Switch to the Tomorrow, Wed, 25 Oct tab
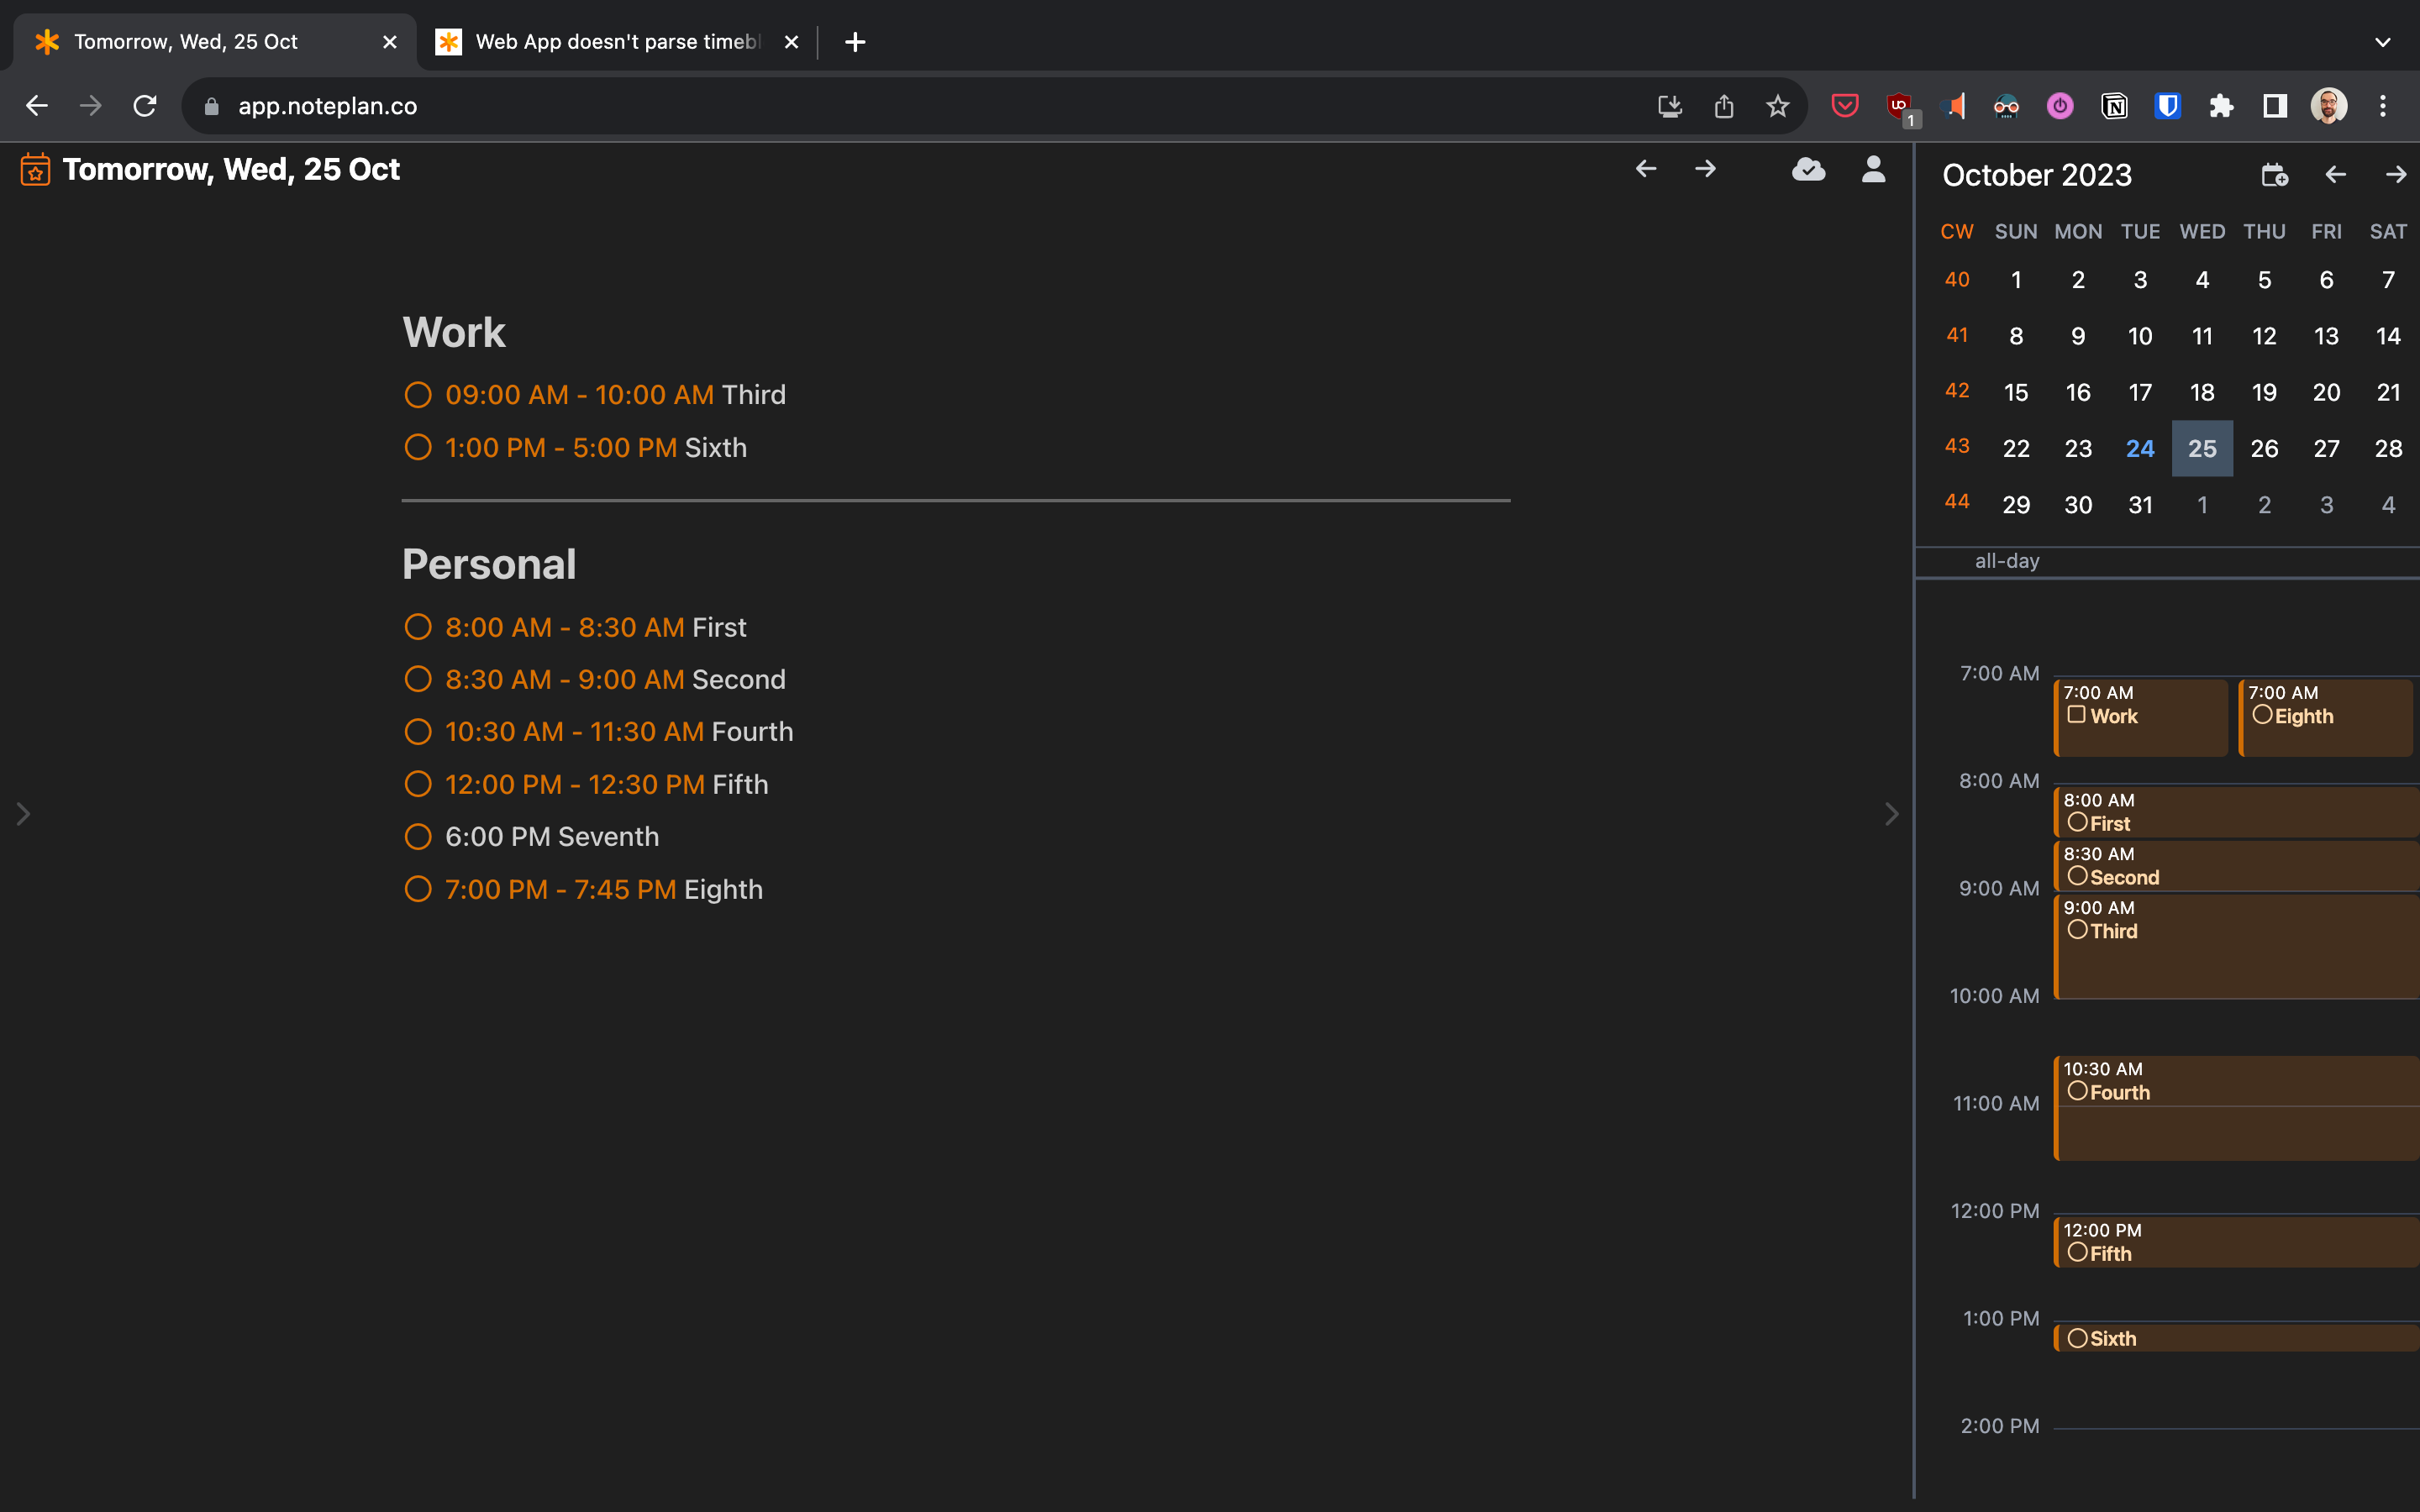Screen dimensions: 2420x1512 click(x=215, y=42)
